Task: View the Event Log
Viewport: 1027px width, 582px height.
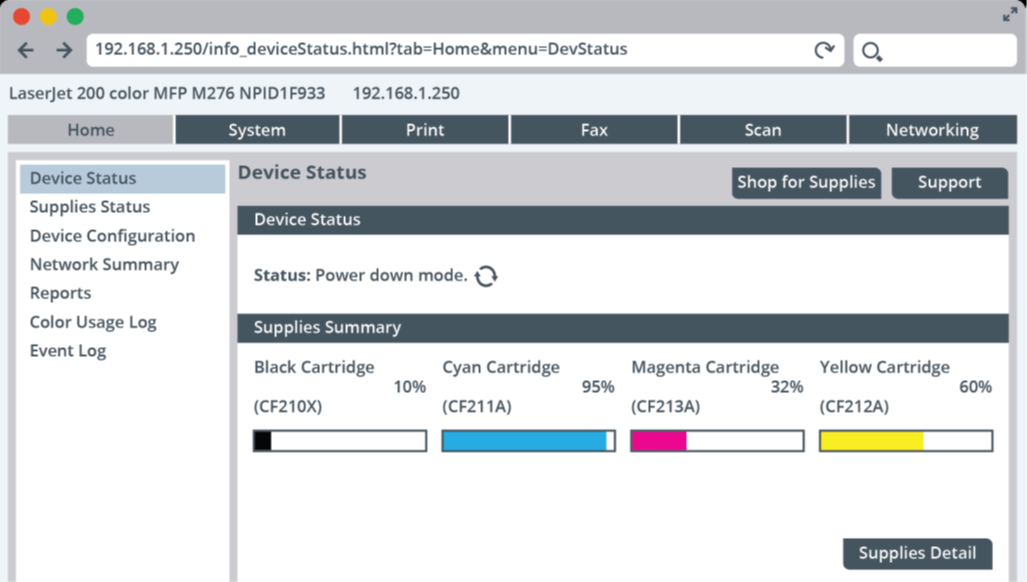Action: pos(67,351)
